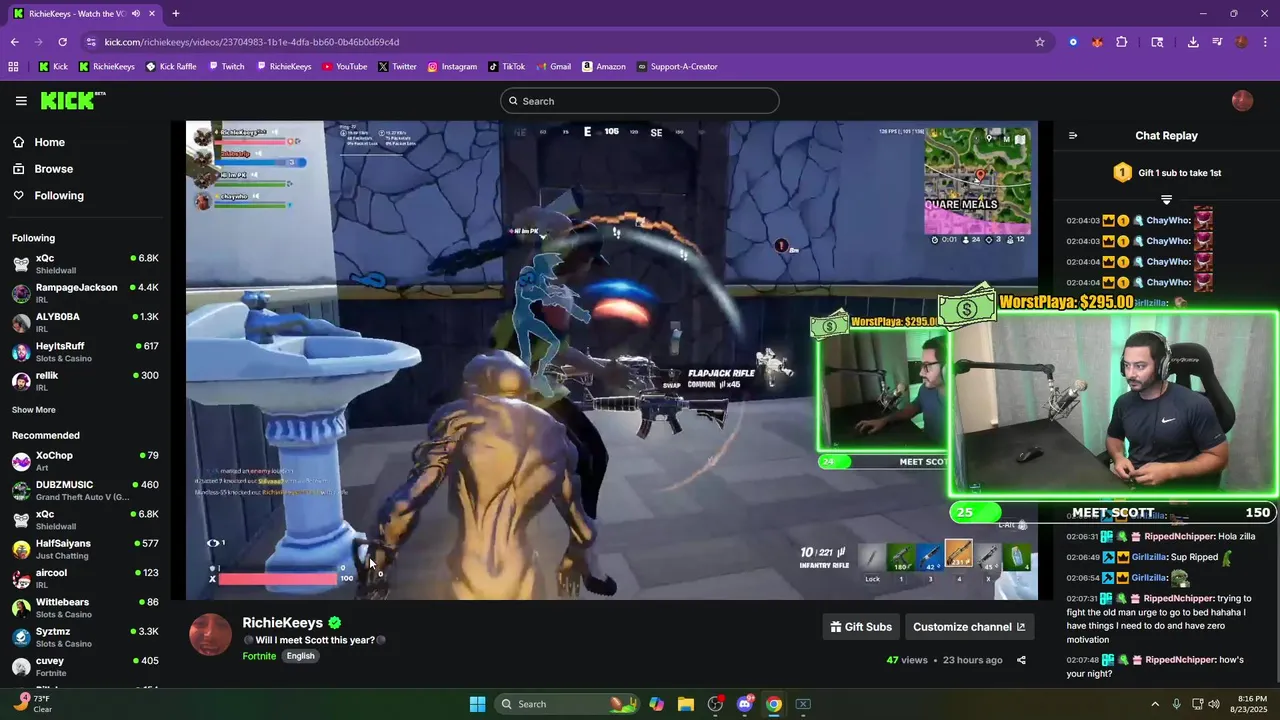Open File Explorer from the taskbar

(x=686, y=704)
